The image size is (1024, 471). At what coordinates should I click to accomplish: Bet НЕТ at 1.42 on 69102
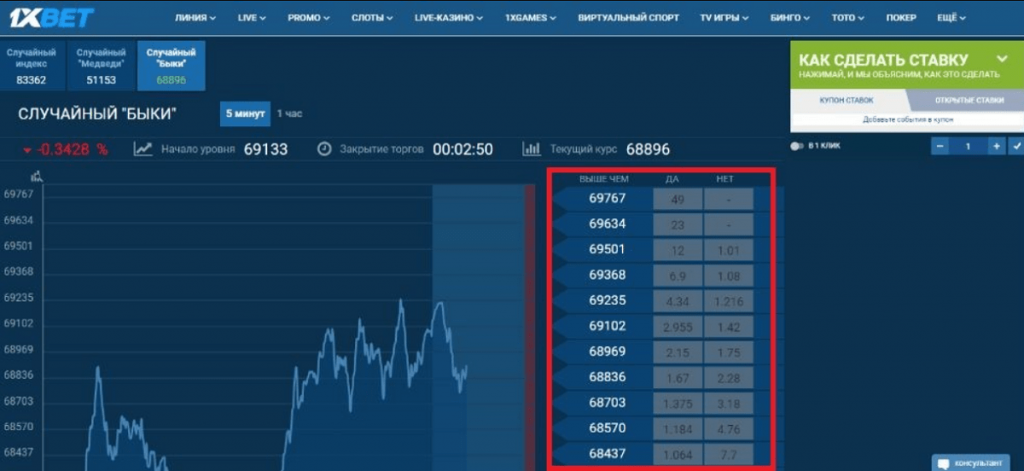(728, 325)
